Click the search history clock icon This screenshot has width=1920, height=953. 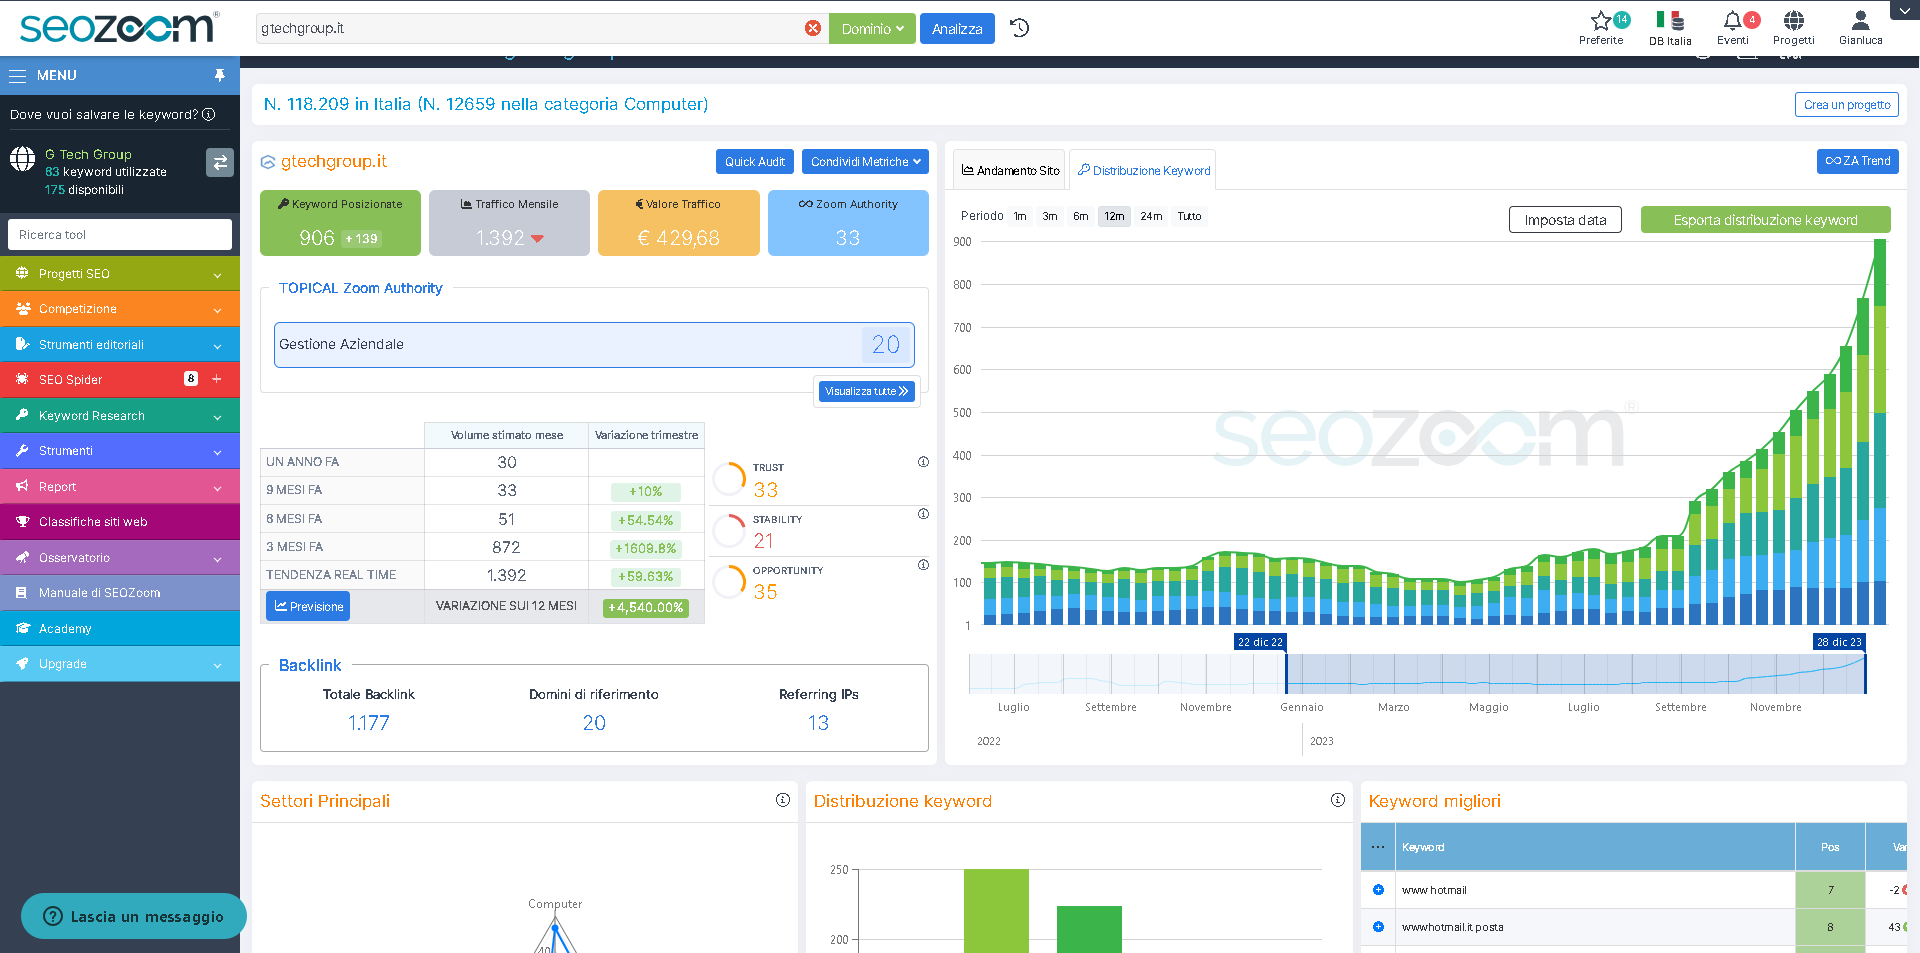(1019, 28)
